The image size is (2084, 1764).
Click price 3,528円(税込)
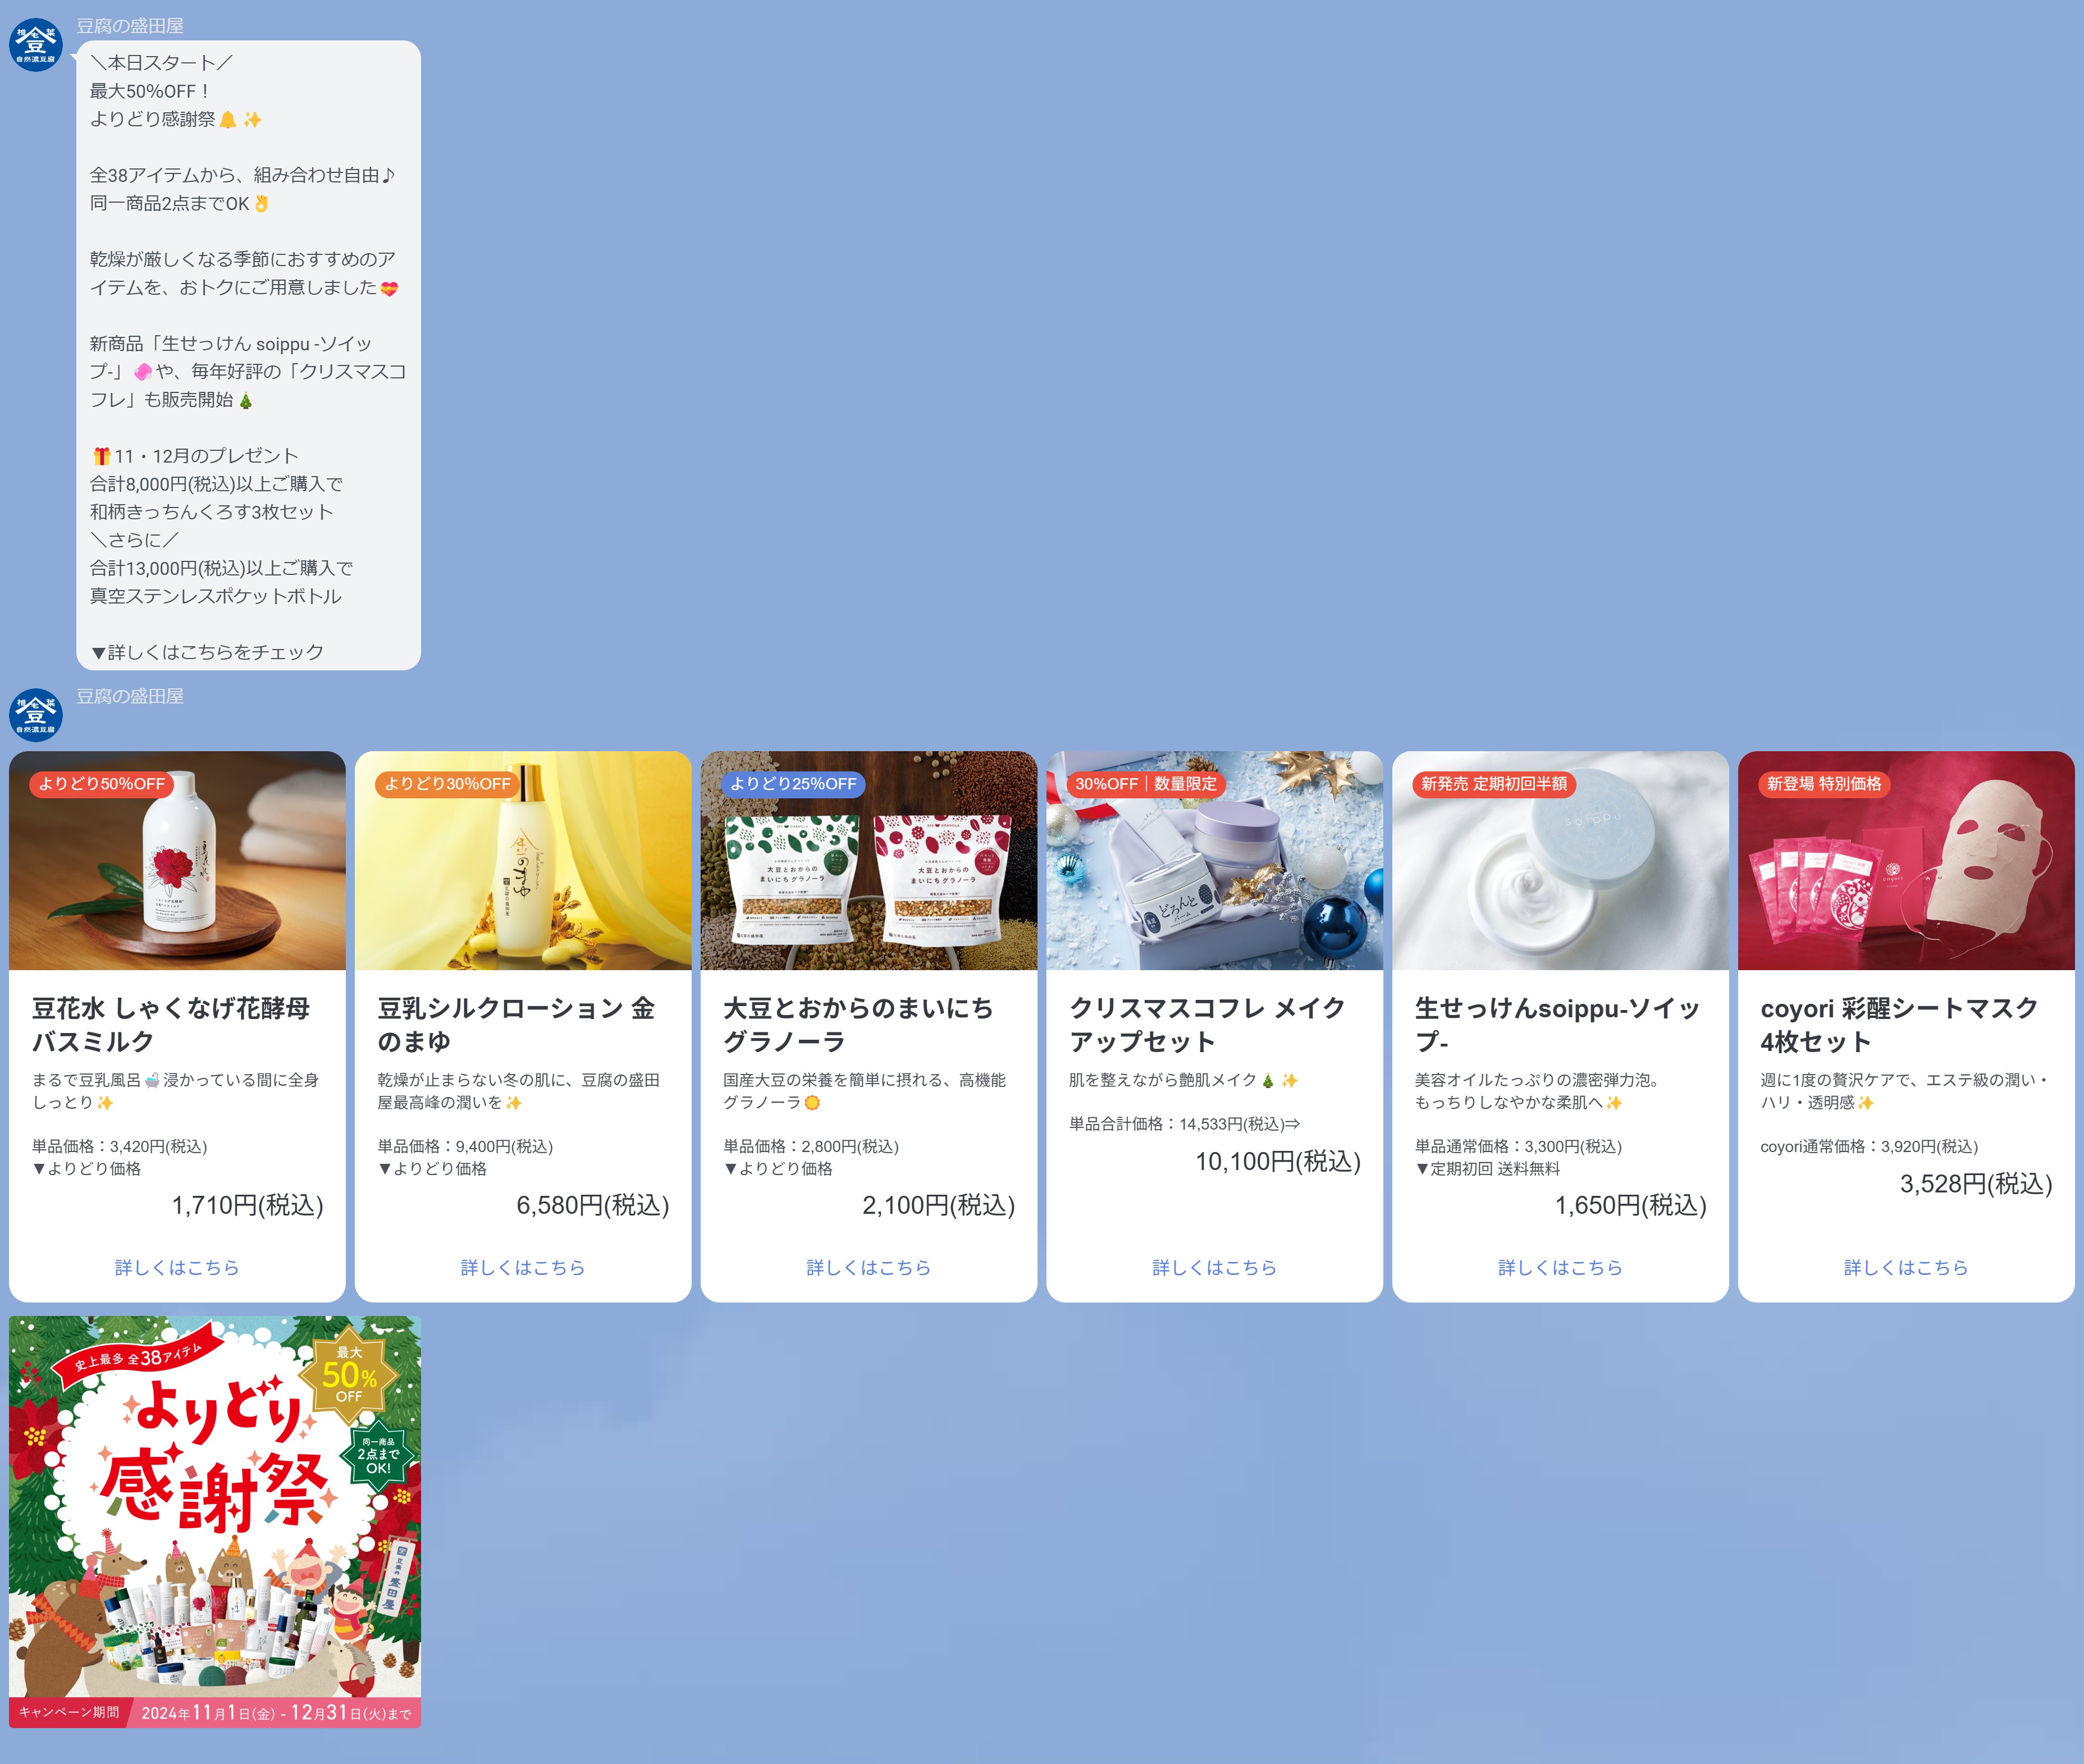[1976, 1184]
